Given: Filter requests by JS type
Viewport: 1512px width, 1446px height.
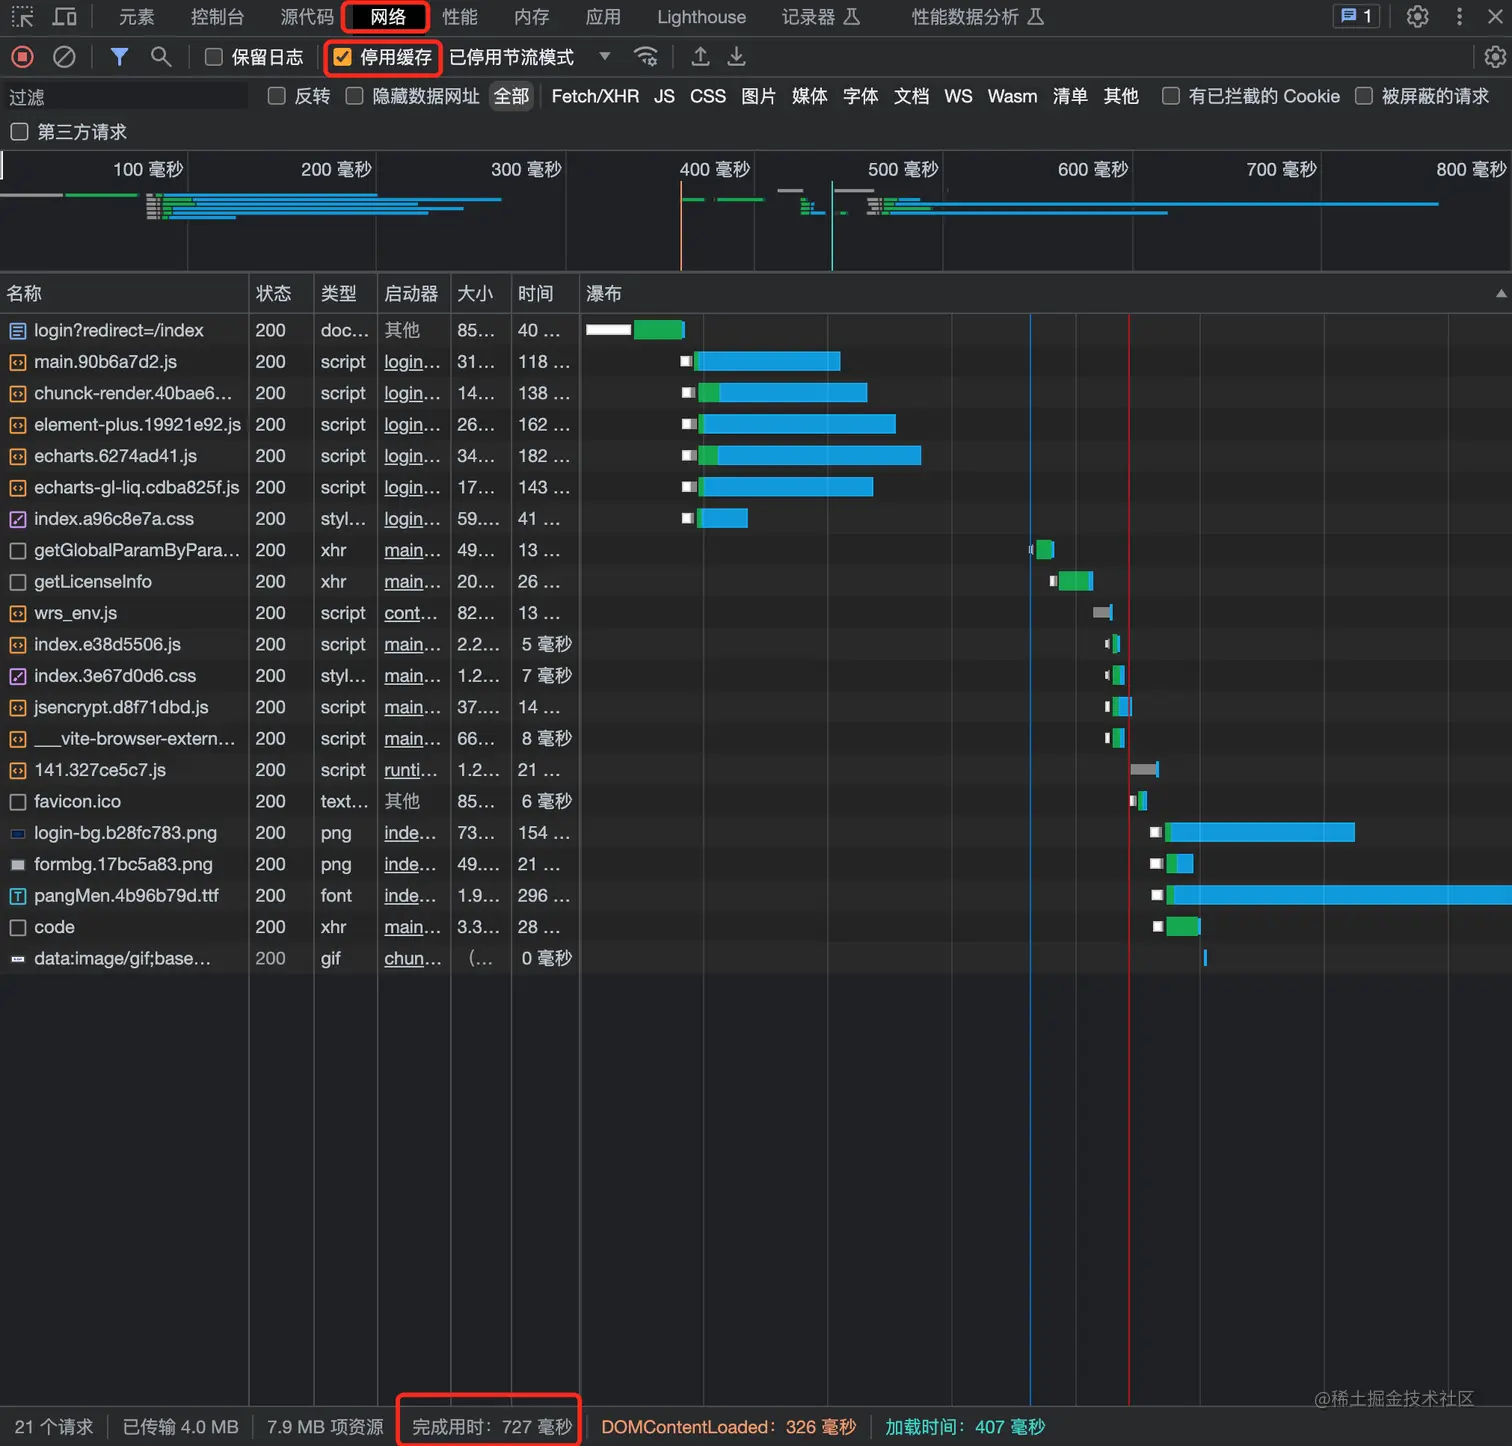Looking at the screenshot, I should tap(664, 96).
